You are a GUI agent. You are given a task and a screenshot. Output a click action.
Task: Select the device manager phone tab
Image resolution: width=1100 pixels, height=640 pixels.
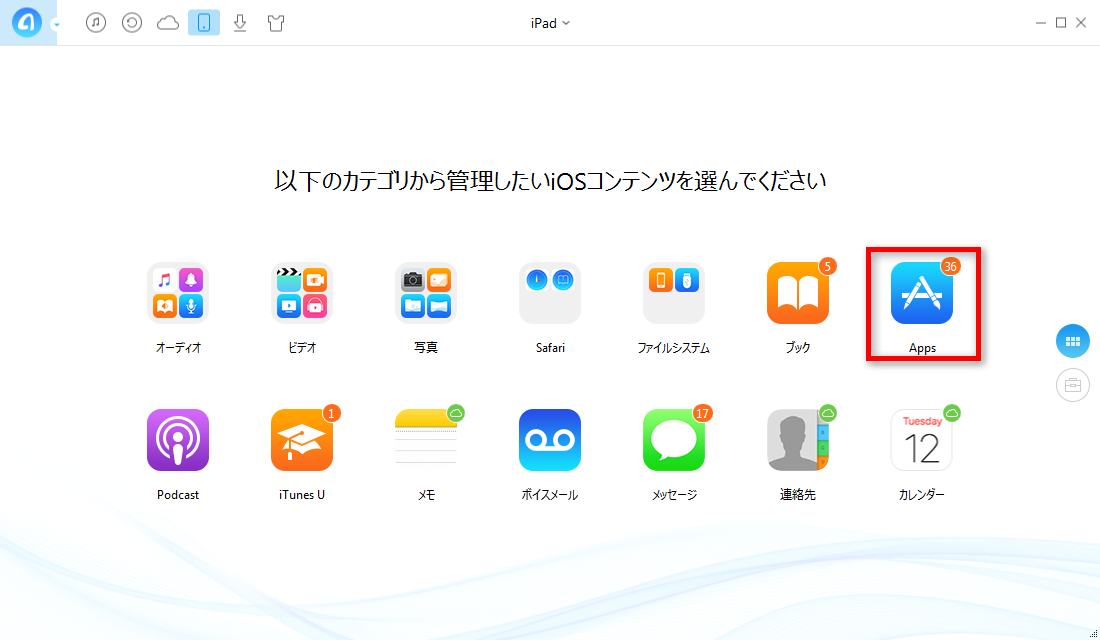[203, 22]
